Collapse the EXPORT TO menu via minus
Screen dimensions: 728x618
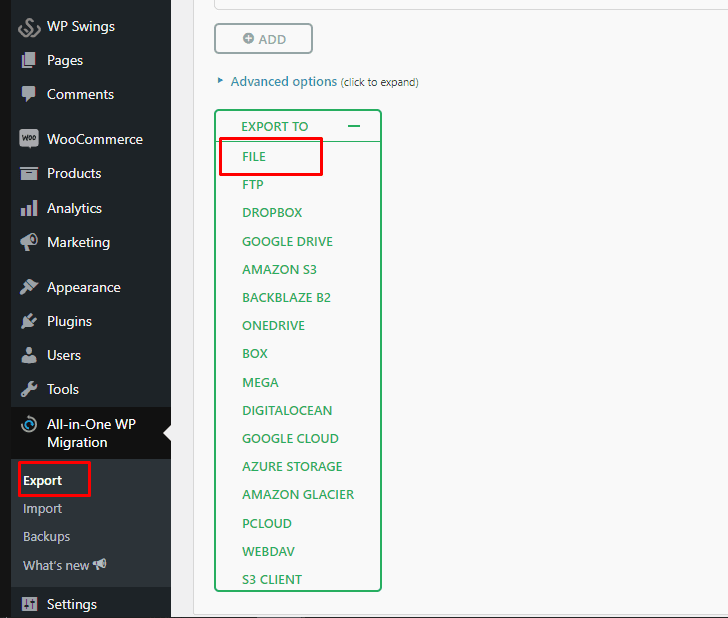click(354, 126)
